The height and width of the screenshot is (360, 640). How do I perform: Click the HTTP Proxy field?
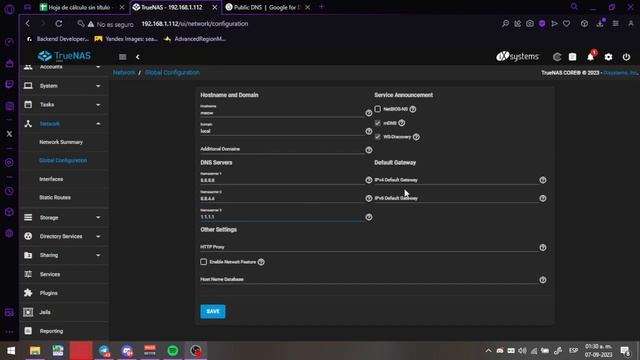[x=369, y=247]
